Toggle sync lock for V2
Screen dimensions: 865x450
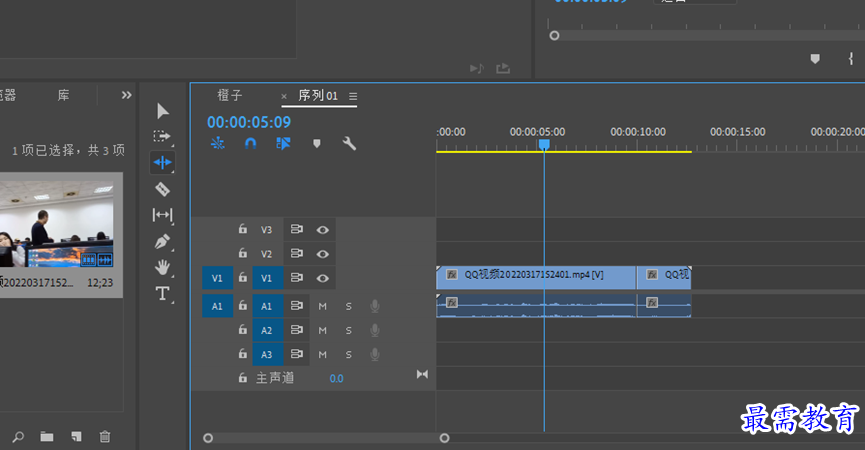tap(297, 253)
